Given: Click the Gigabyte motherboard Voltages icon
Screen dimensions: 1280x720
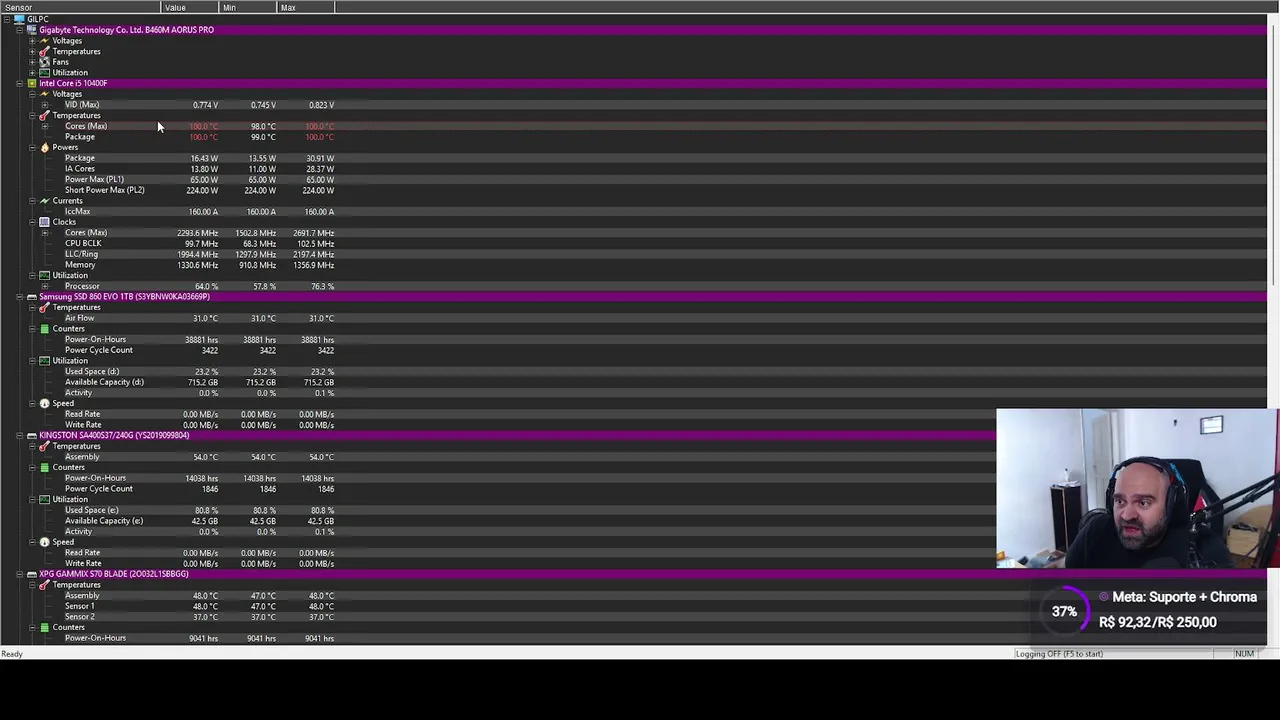Looking at the screenshot, I should click(x=44, y=41).
